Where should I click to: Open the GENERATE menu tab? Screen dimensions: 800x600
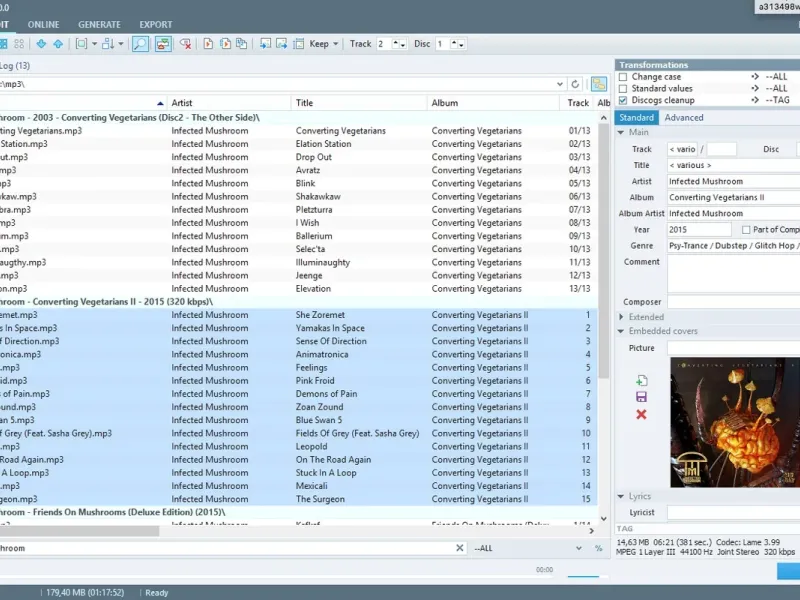pyautogui.click(x=99, y=24)
